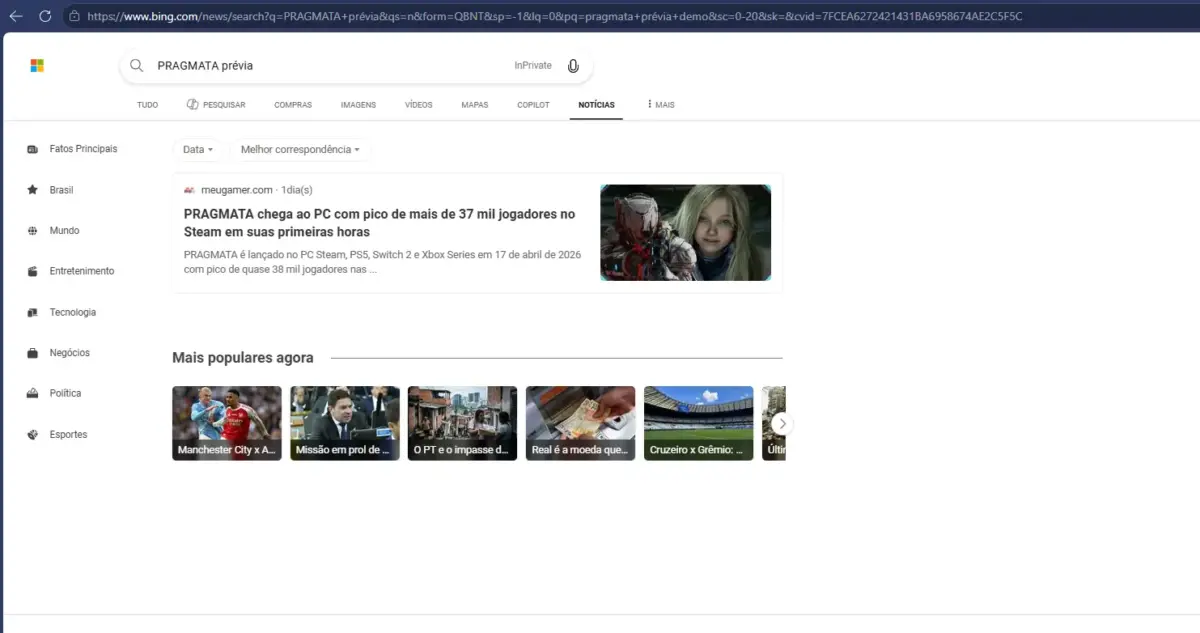
Task: Open the Melhor correspondência dropdown
Action: click(299, 149)
